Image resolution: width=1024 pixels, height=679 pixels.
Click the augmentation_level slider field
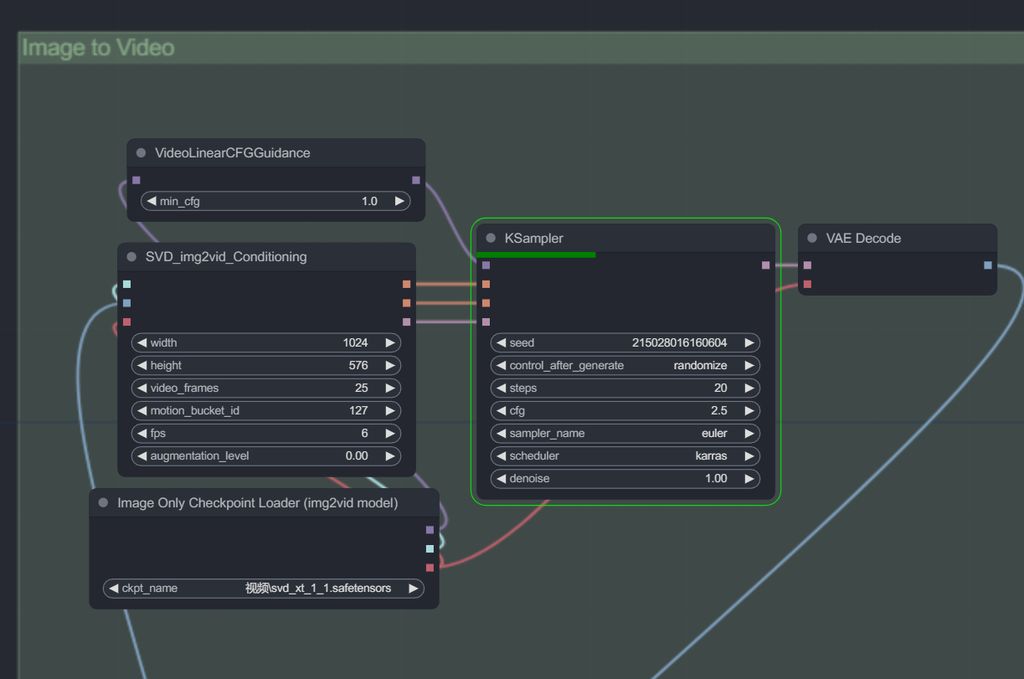click(266, 456)
